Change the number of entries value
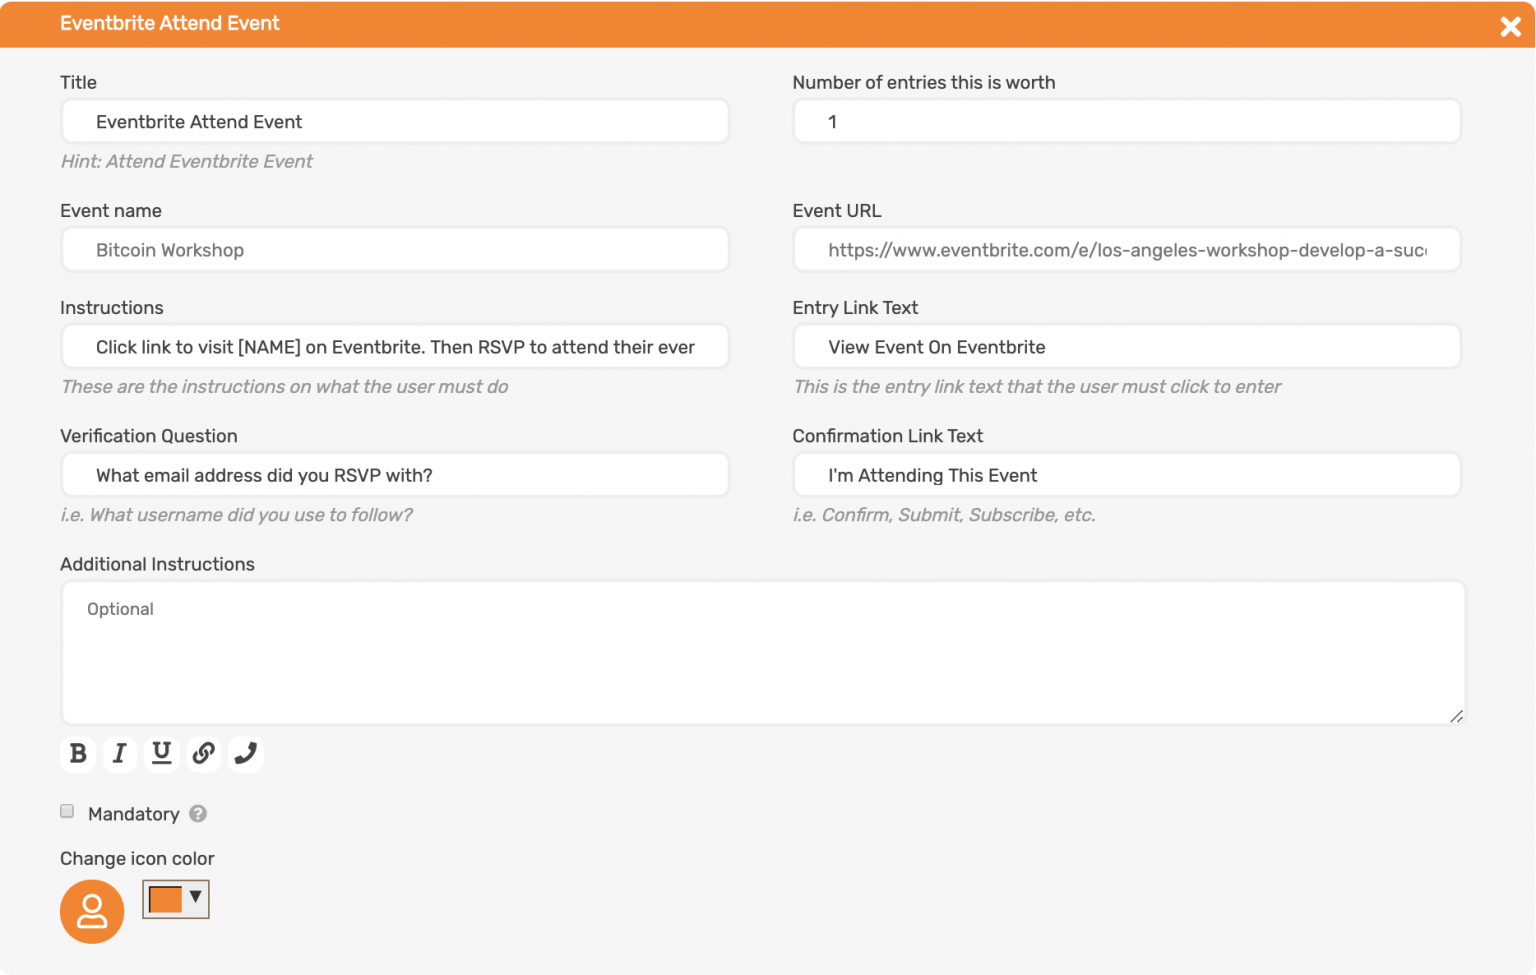 click(x=1127, y=121)
